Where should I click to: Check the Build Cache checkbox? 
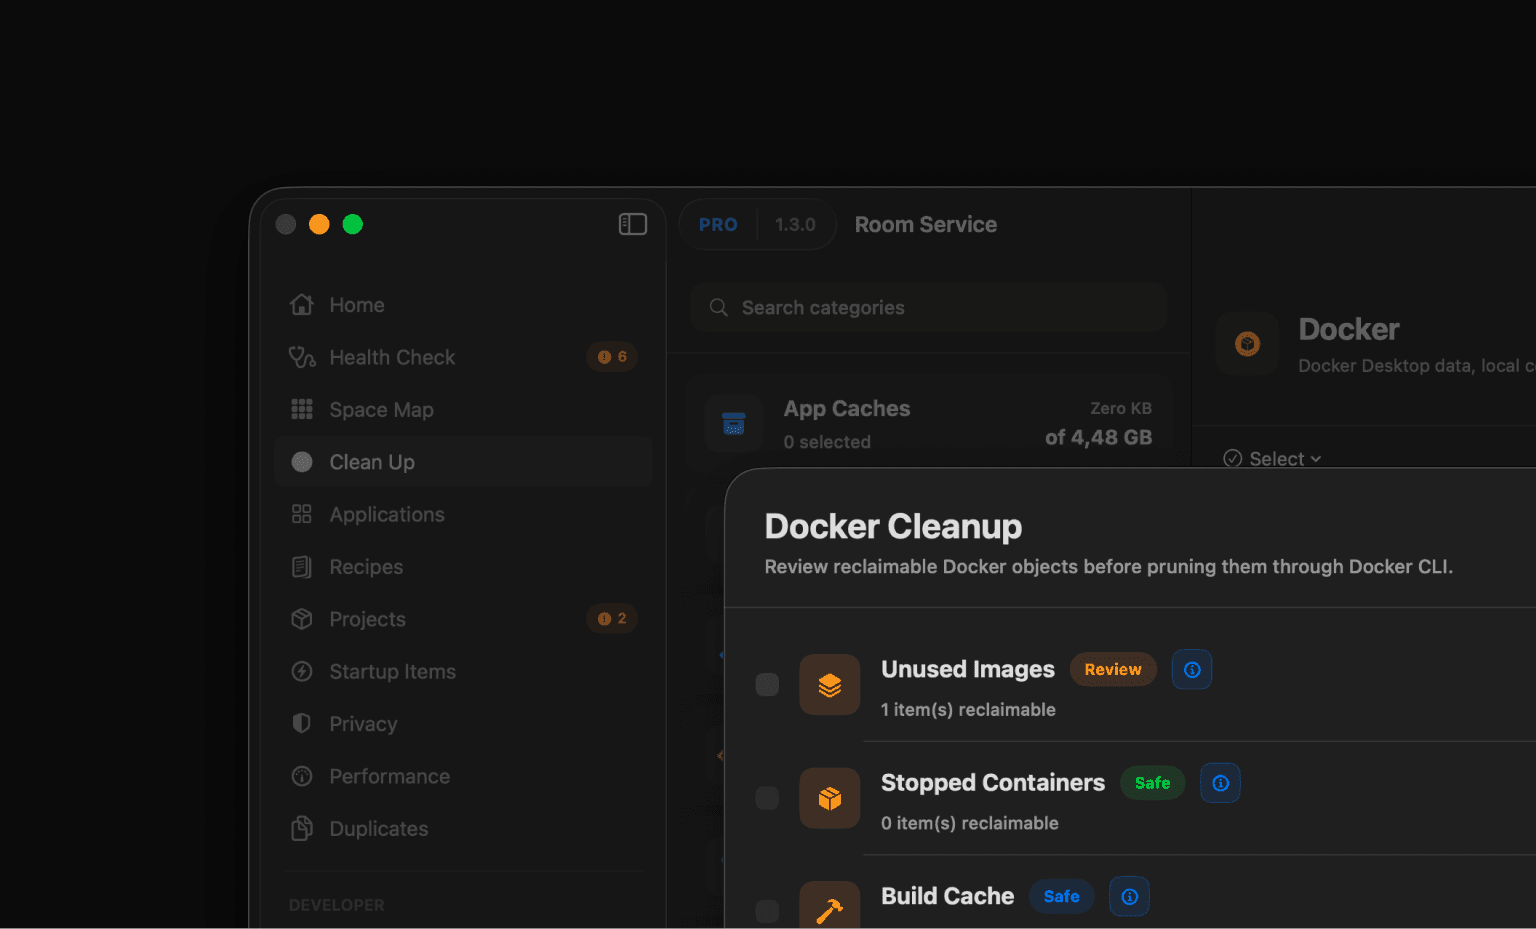pos(767,911)
